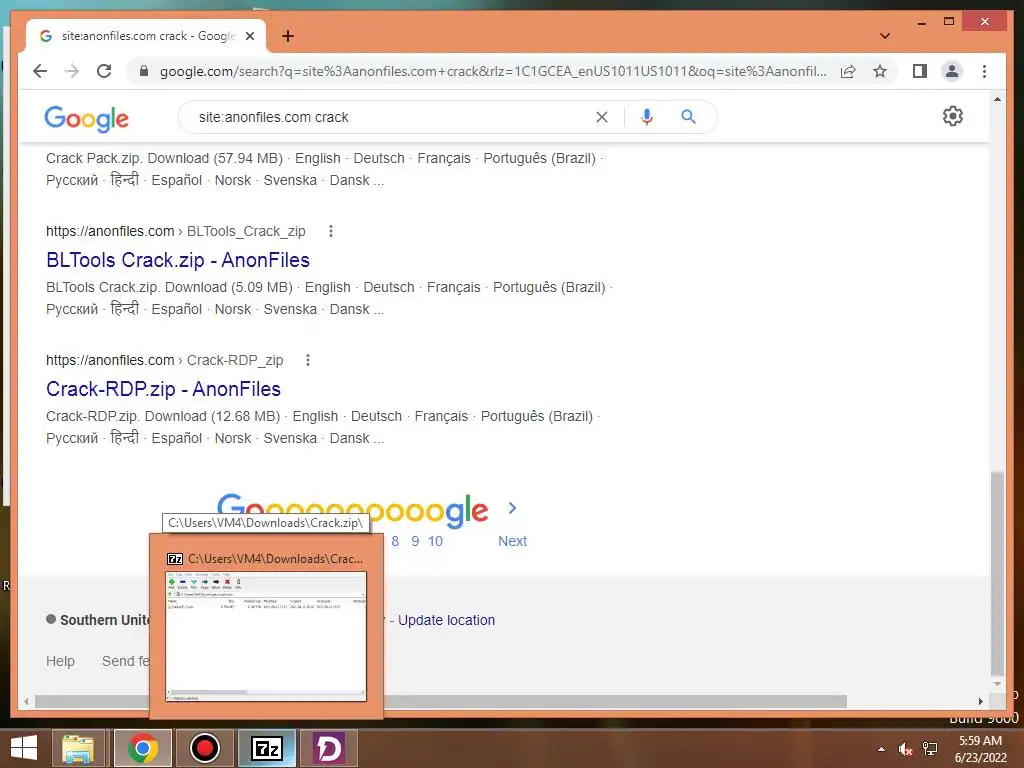Click the C:\Users\VM4\Downloads\Crac... preview title
The image size is (1024, 768).
coord(275,559)
